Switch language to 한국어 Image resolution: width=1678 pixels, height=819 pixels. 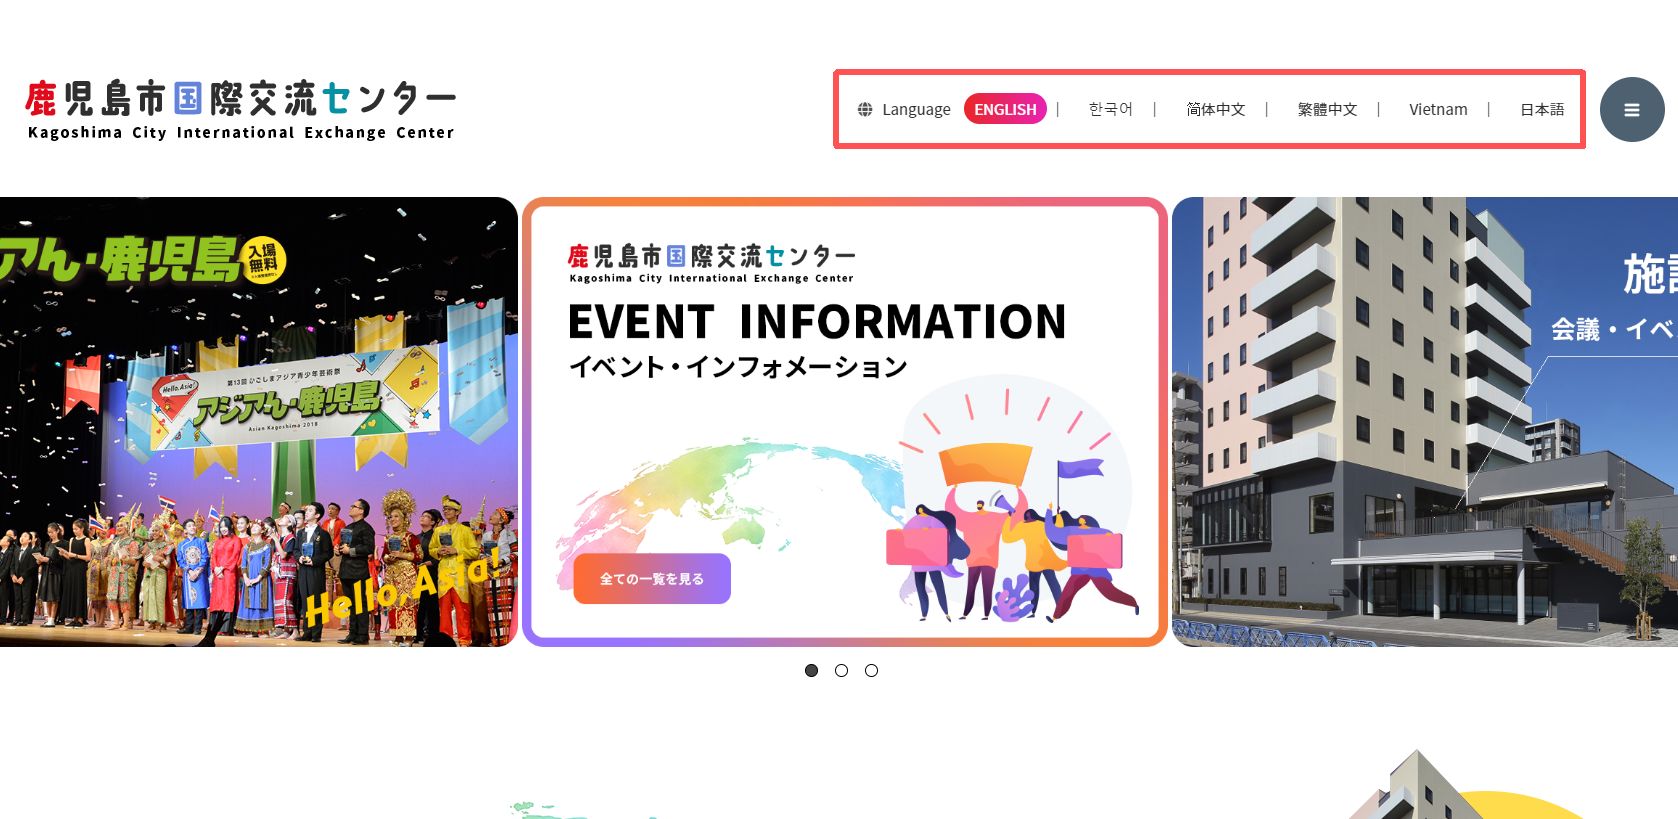1110,109
